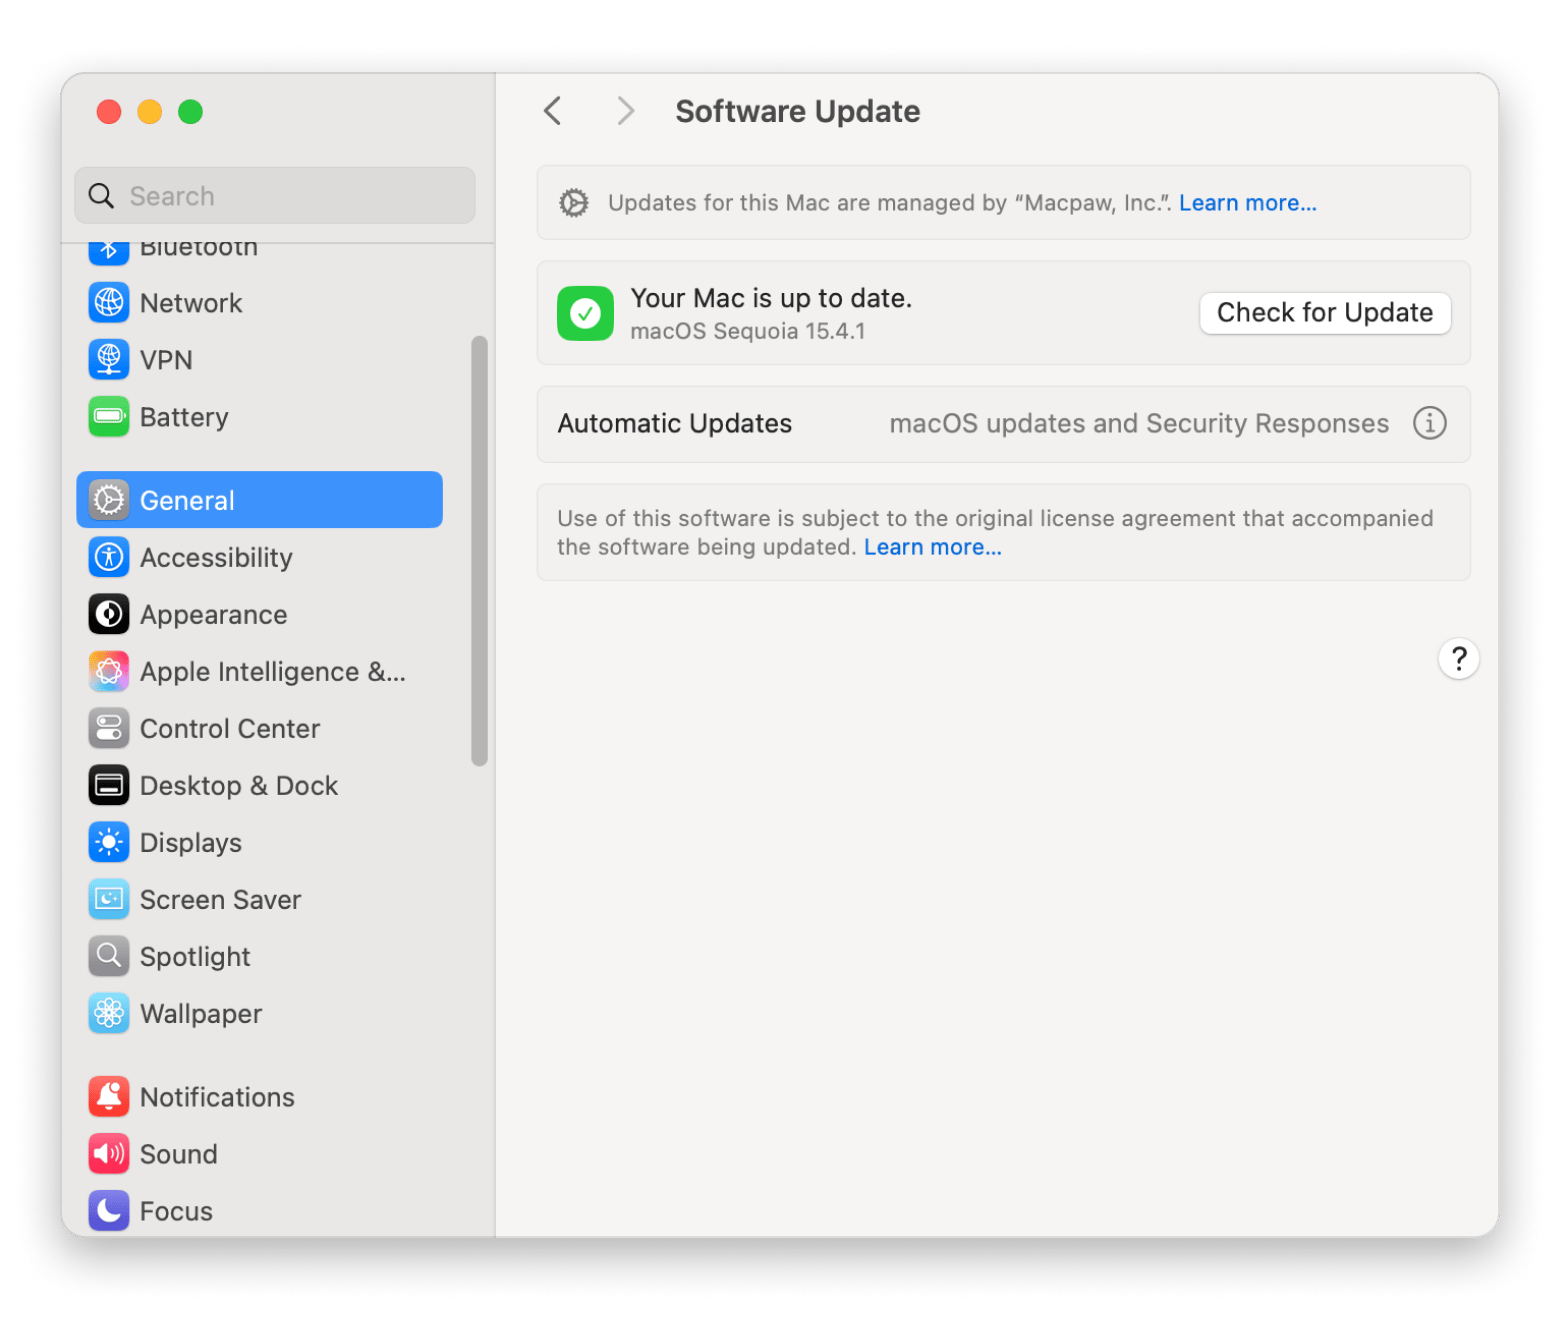1560x1318 pixels.
Task: Click the sidebar vertical scrollbar
Action: pyautogui.click(x=480, y=550)
